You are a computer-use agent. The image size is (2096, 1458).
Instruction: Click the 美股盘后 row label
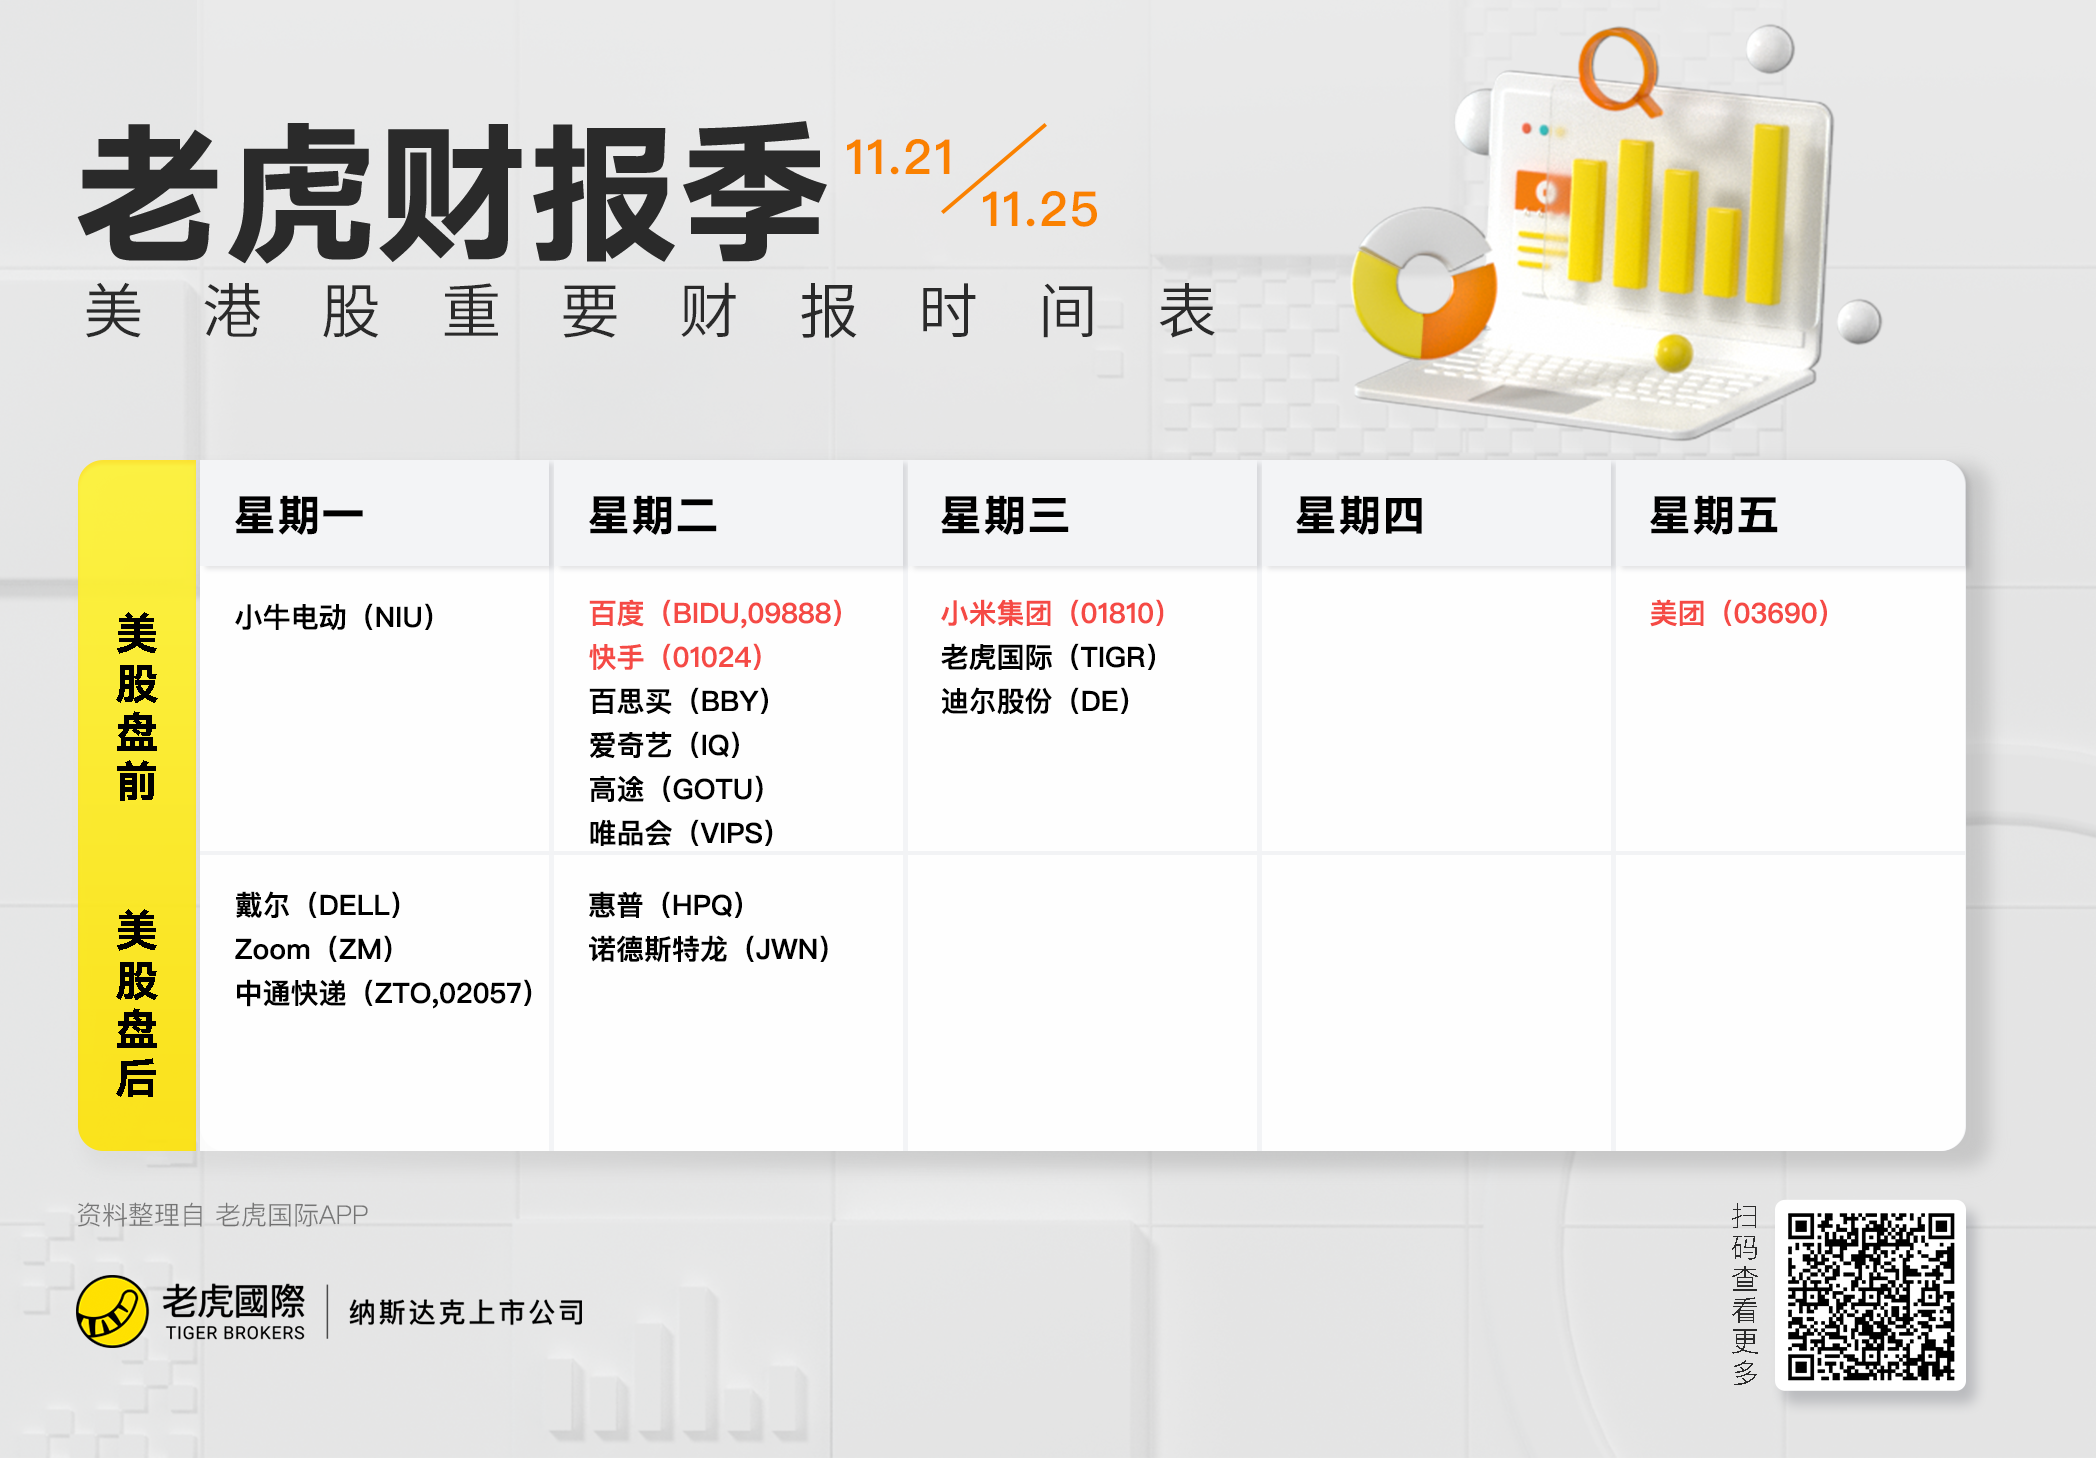[x=137, y=1004]
